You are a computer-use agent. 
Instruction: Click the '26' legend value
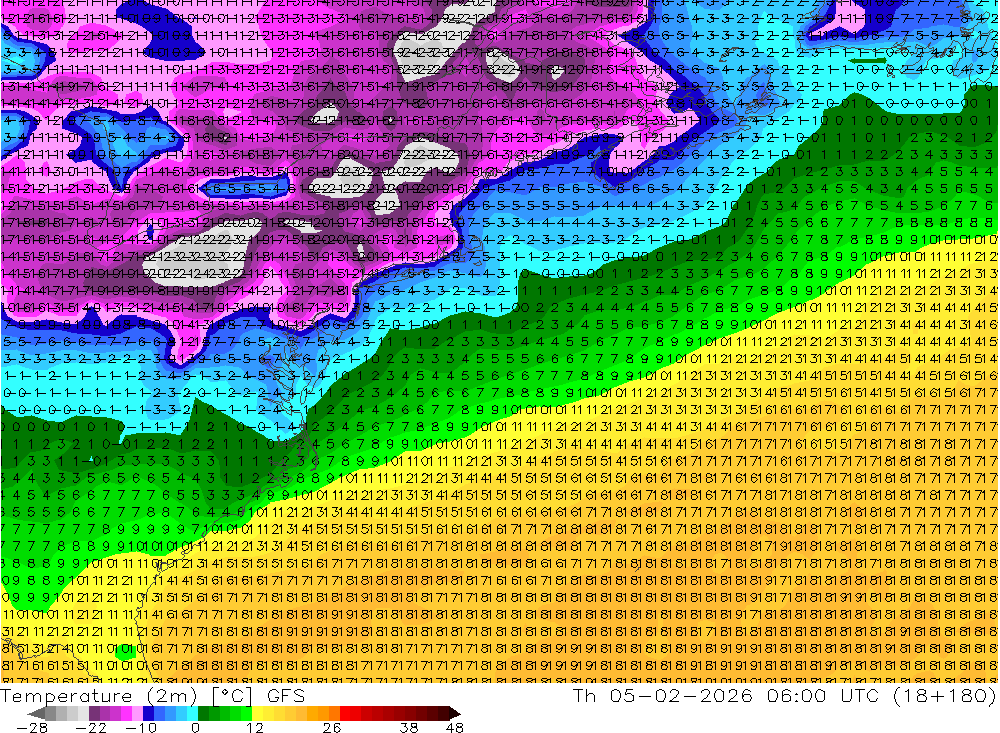coord(332,727)
